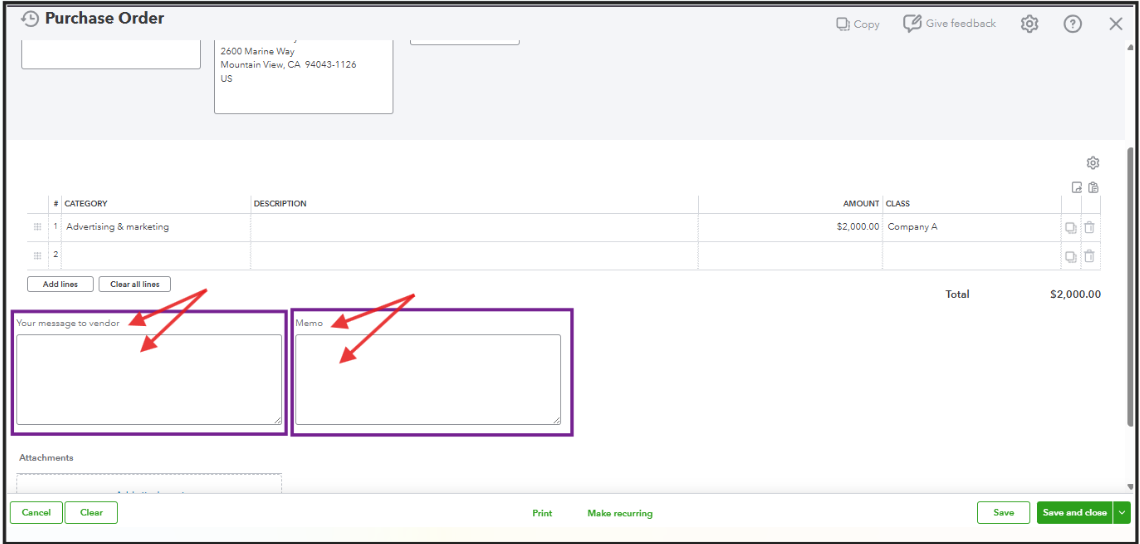Open the empty category cell in line 2
Viewport: 1140px width, 544px height.
click(x=156, y=255)
